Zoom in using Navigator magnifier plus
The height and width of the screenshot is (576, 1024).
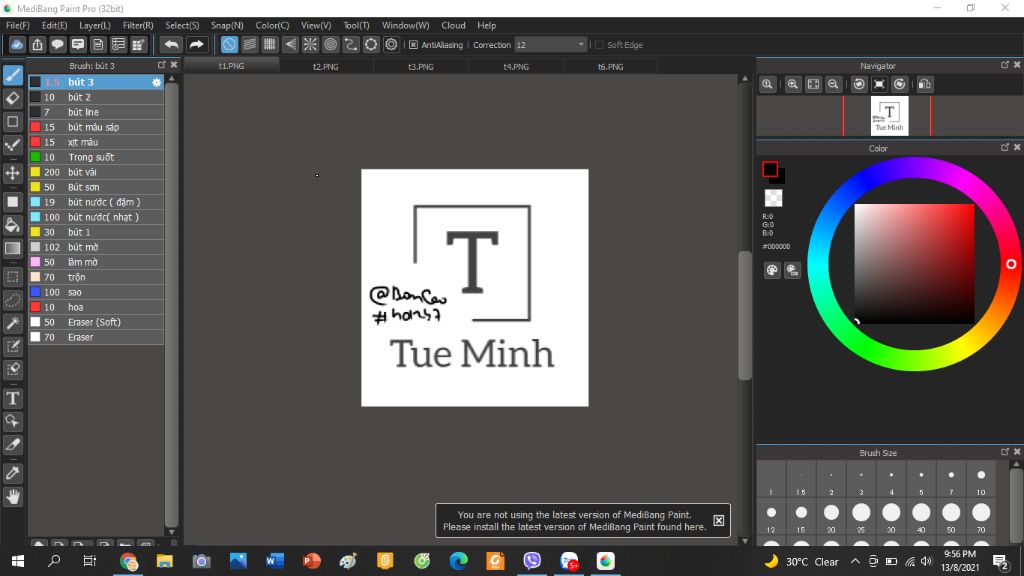(793, 84)
